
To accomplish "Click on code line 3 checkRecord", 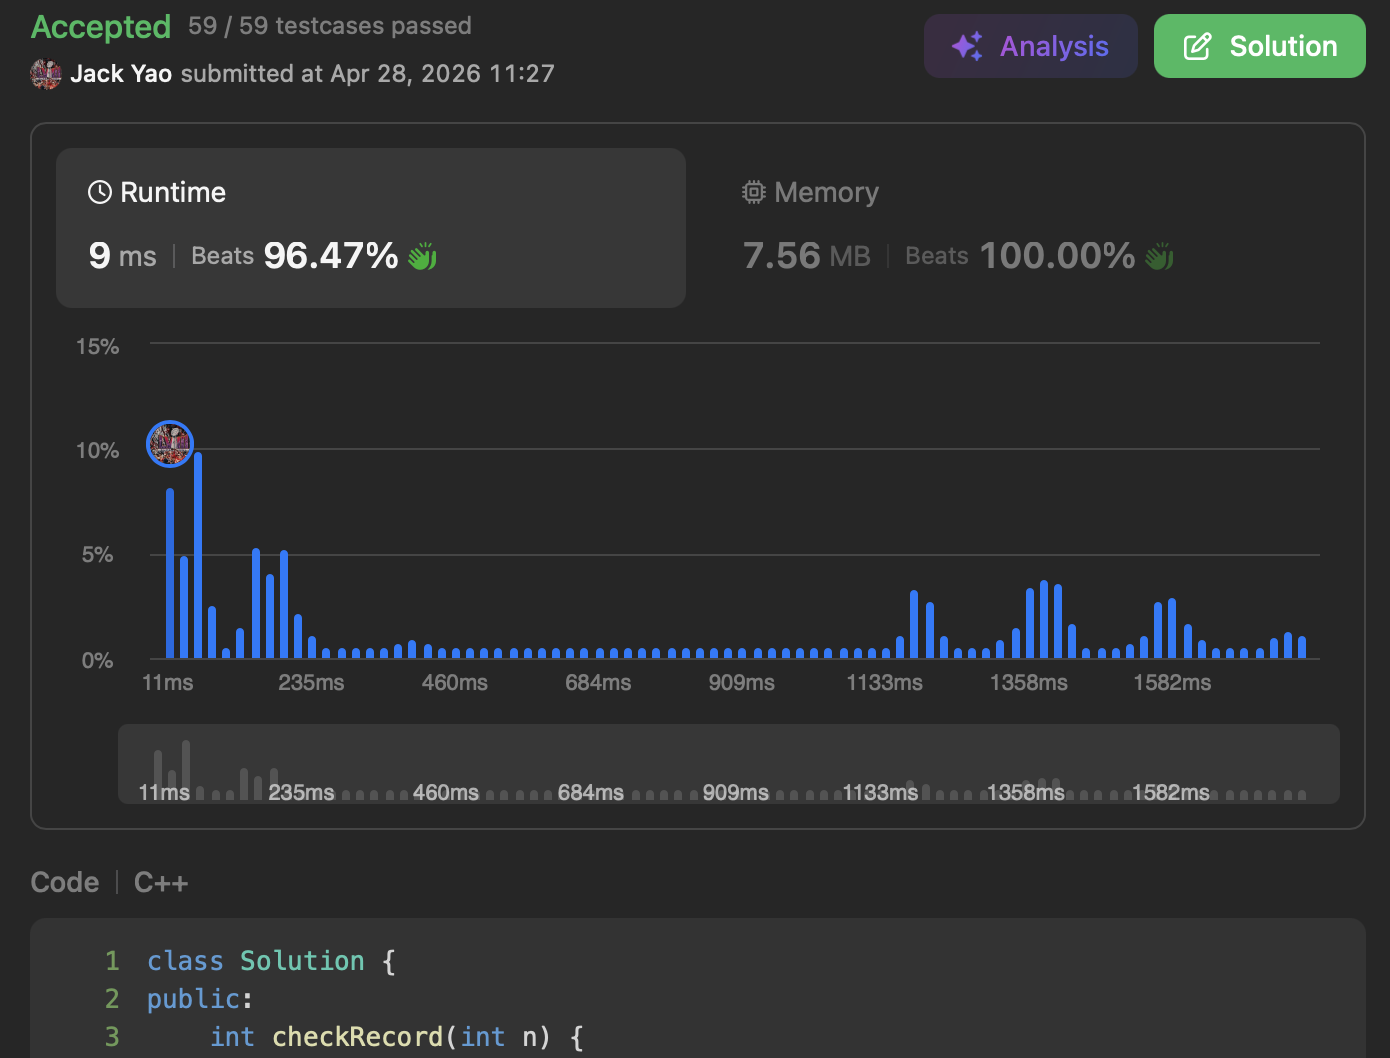I will click(357, 1037).
